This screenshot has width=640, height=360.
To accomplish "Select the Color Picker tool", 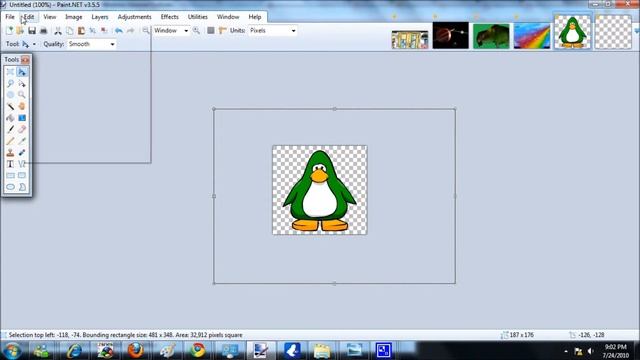I will (x=22, y=141).
